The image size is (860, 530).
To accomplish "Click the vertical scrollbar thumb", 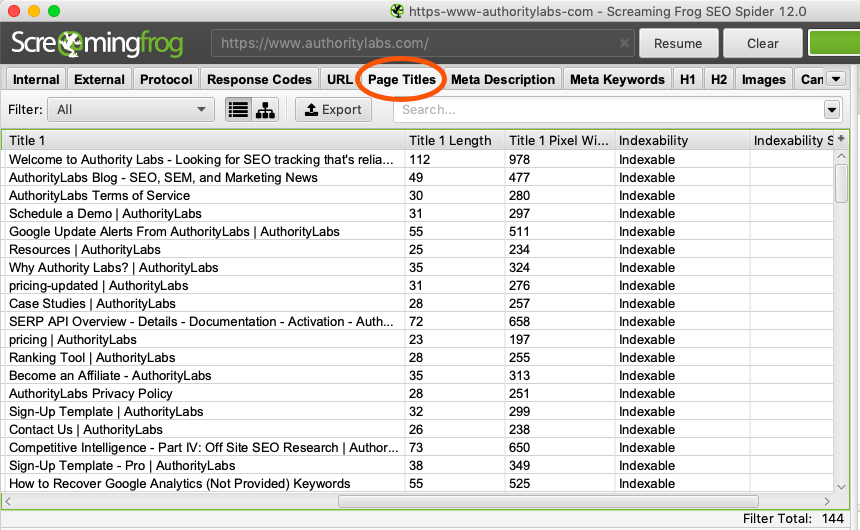I will (x=841, y=184).
